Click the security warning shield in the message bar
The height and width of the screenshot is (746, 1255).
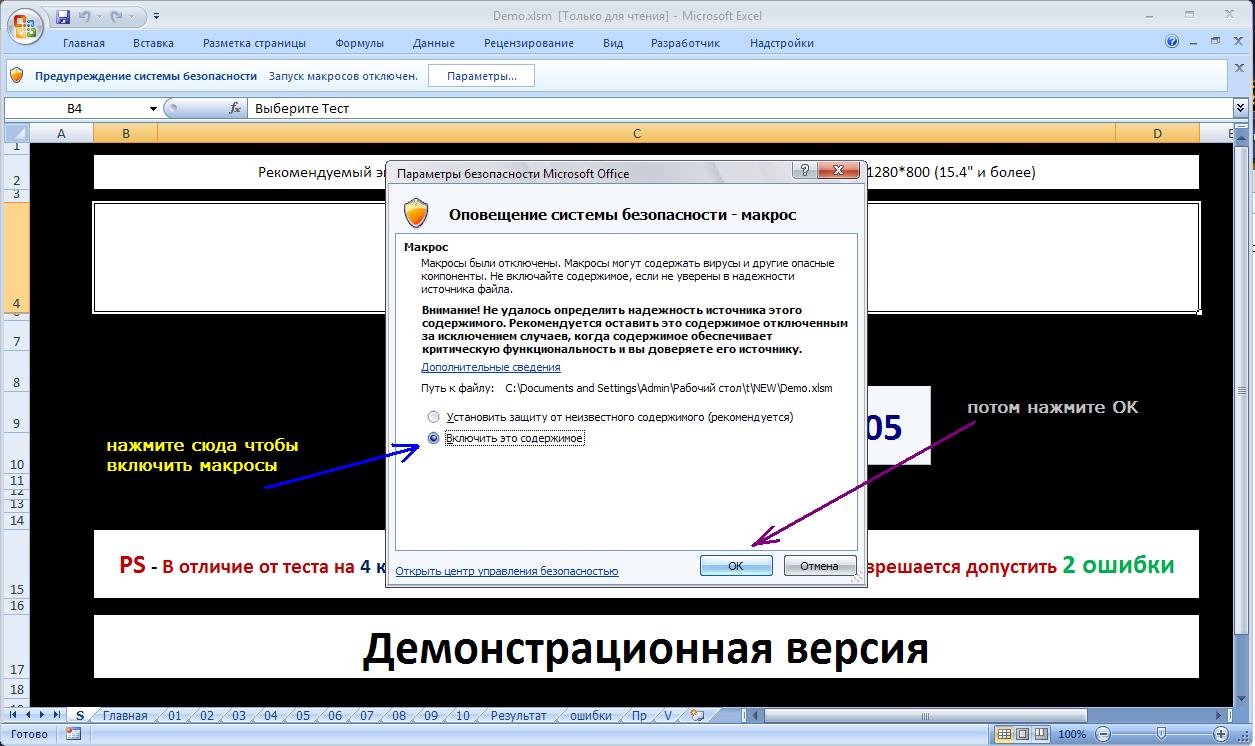17,76
